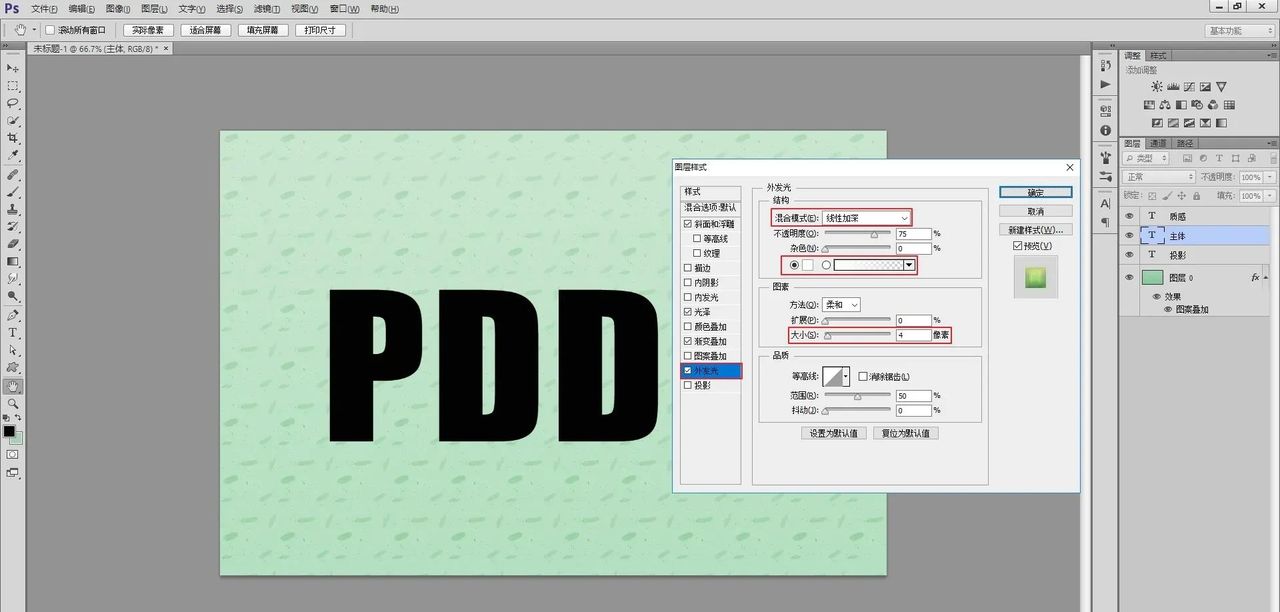This screenshot has width=1280, height=612.
Task: Toggle the 预览 preview checkbox
Action: coord(1017,246)
